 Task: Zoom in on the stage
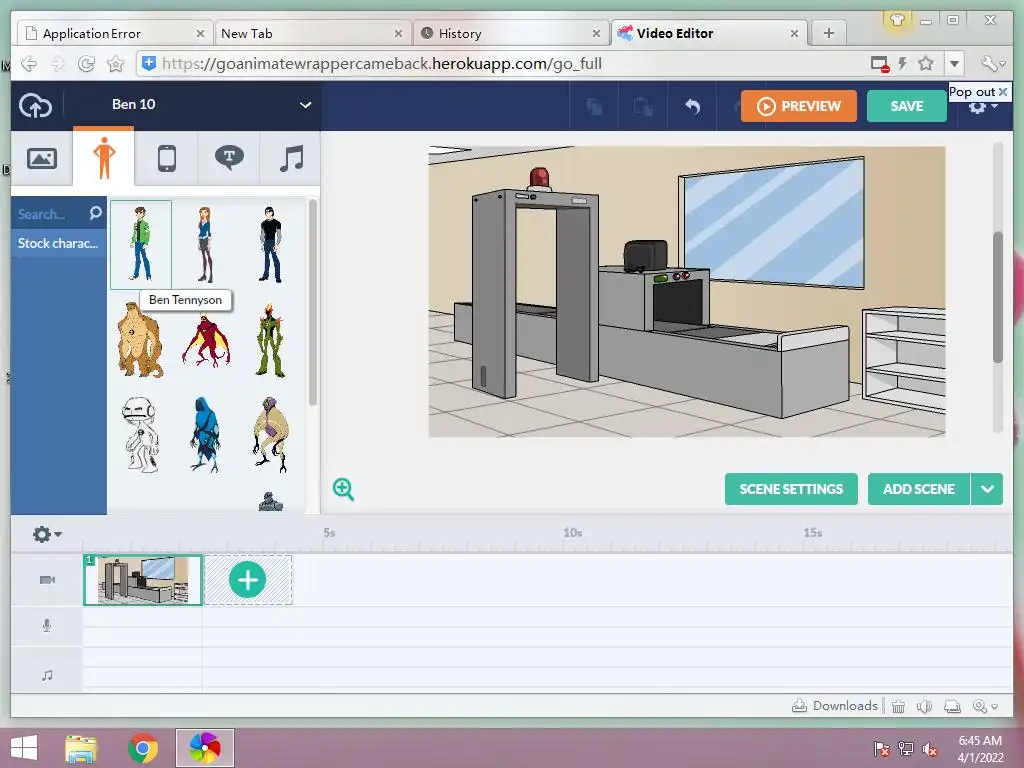(344, 489)
